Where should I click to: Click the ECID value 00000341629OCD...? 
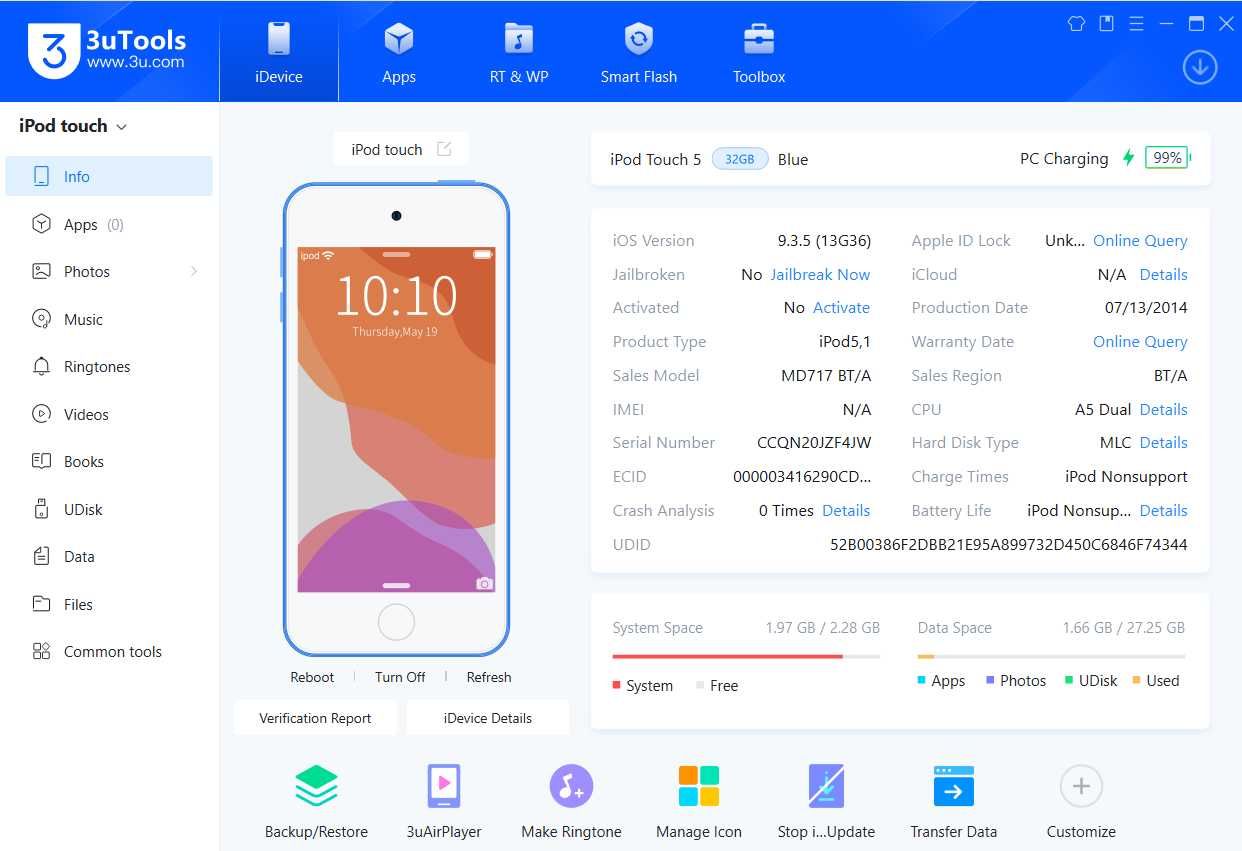click(x=802, y=476)
